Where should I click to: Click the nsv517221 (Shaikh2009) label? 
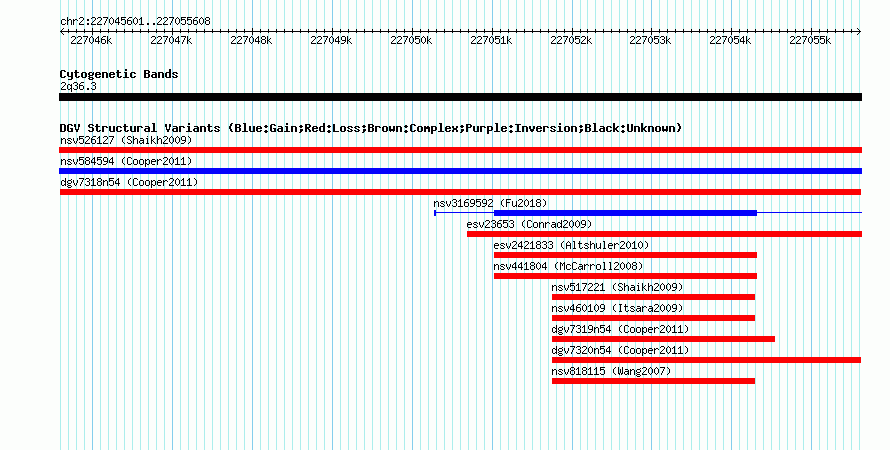(618, 287)
